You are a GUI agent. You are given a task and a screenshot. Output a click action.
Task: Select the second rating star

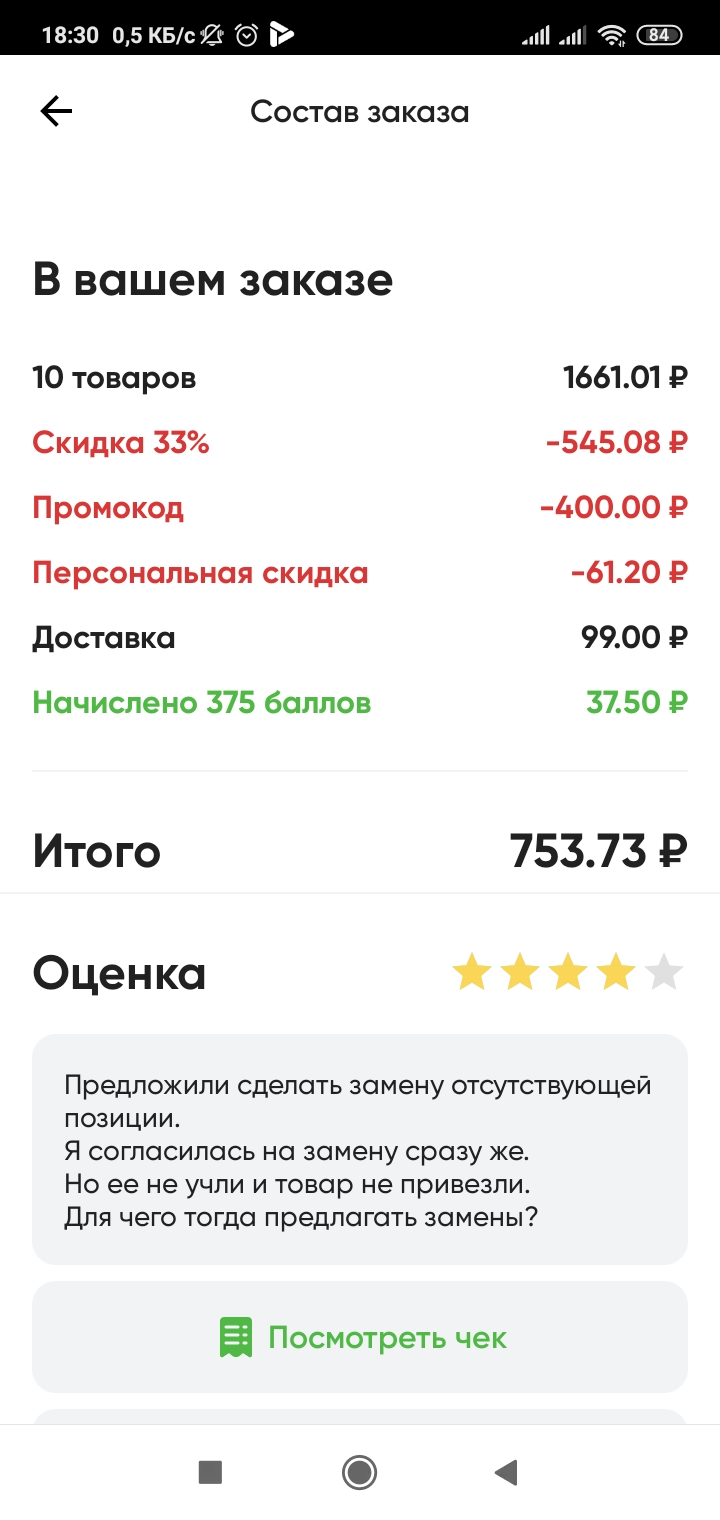520,972
